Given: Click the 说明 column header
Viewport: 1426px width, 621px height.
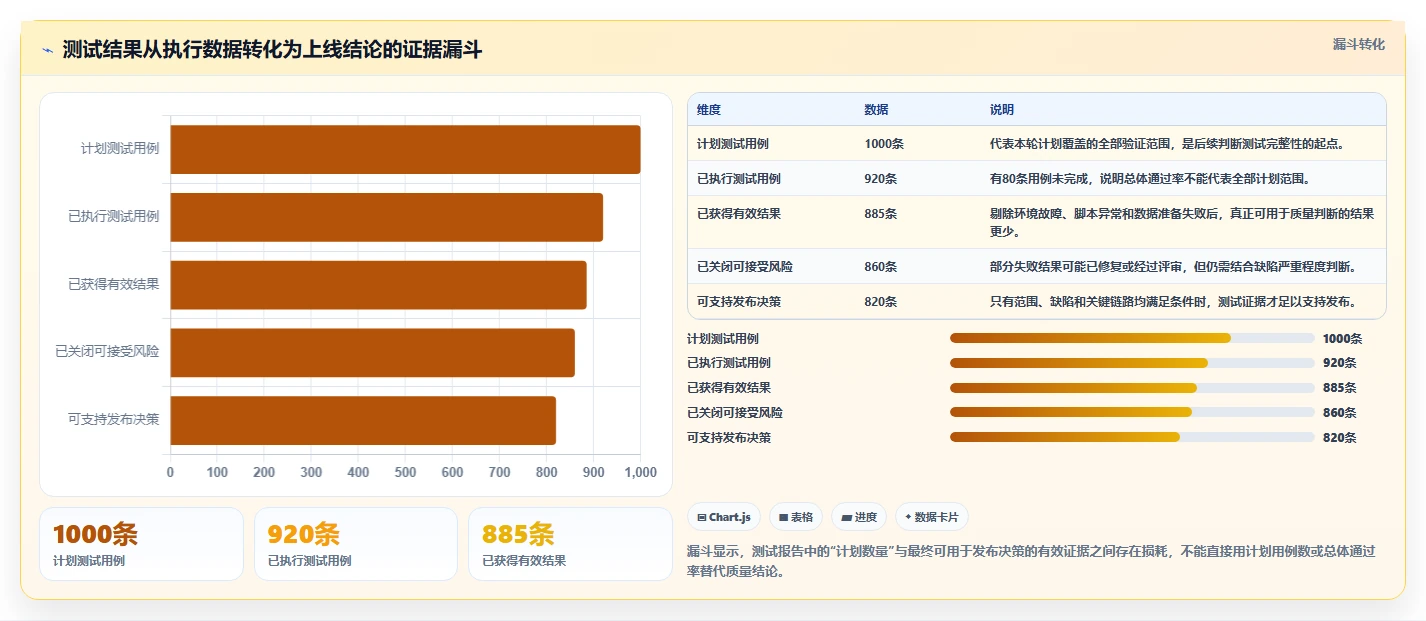Looking at the screenshot, I should pos(1001,109).
